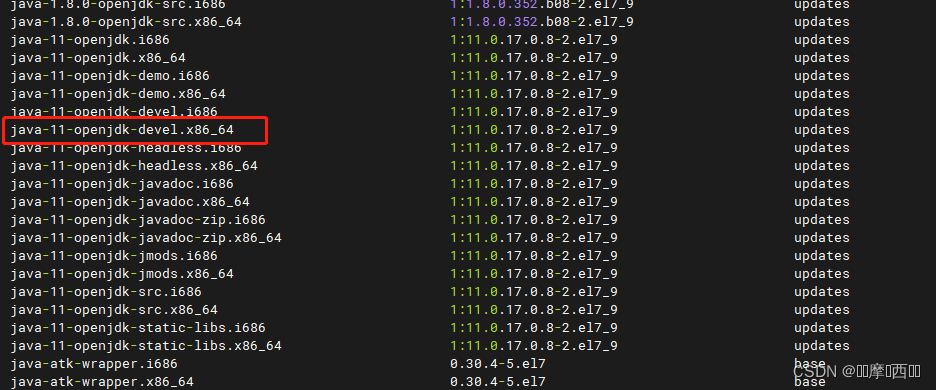936x390 pixels.
Task: Select the updates repo of java-11-openjdk.i686
Action: point(821,40)
